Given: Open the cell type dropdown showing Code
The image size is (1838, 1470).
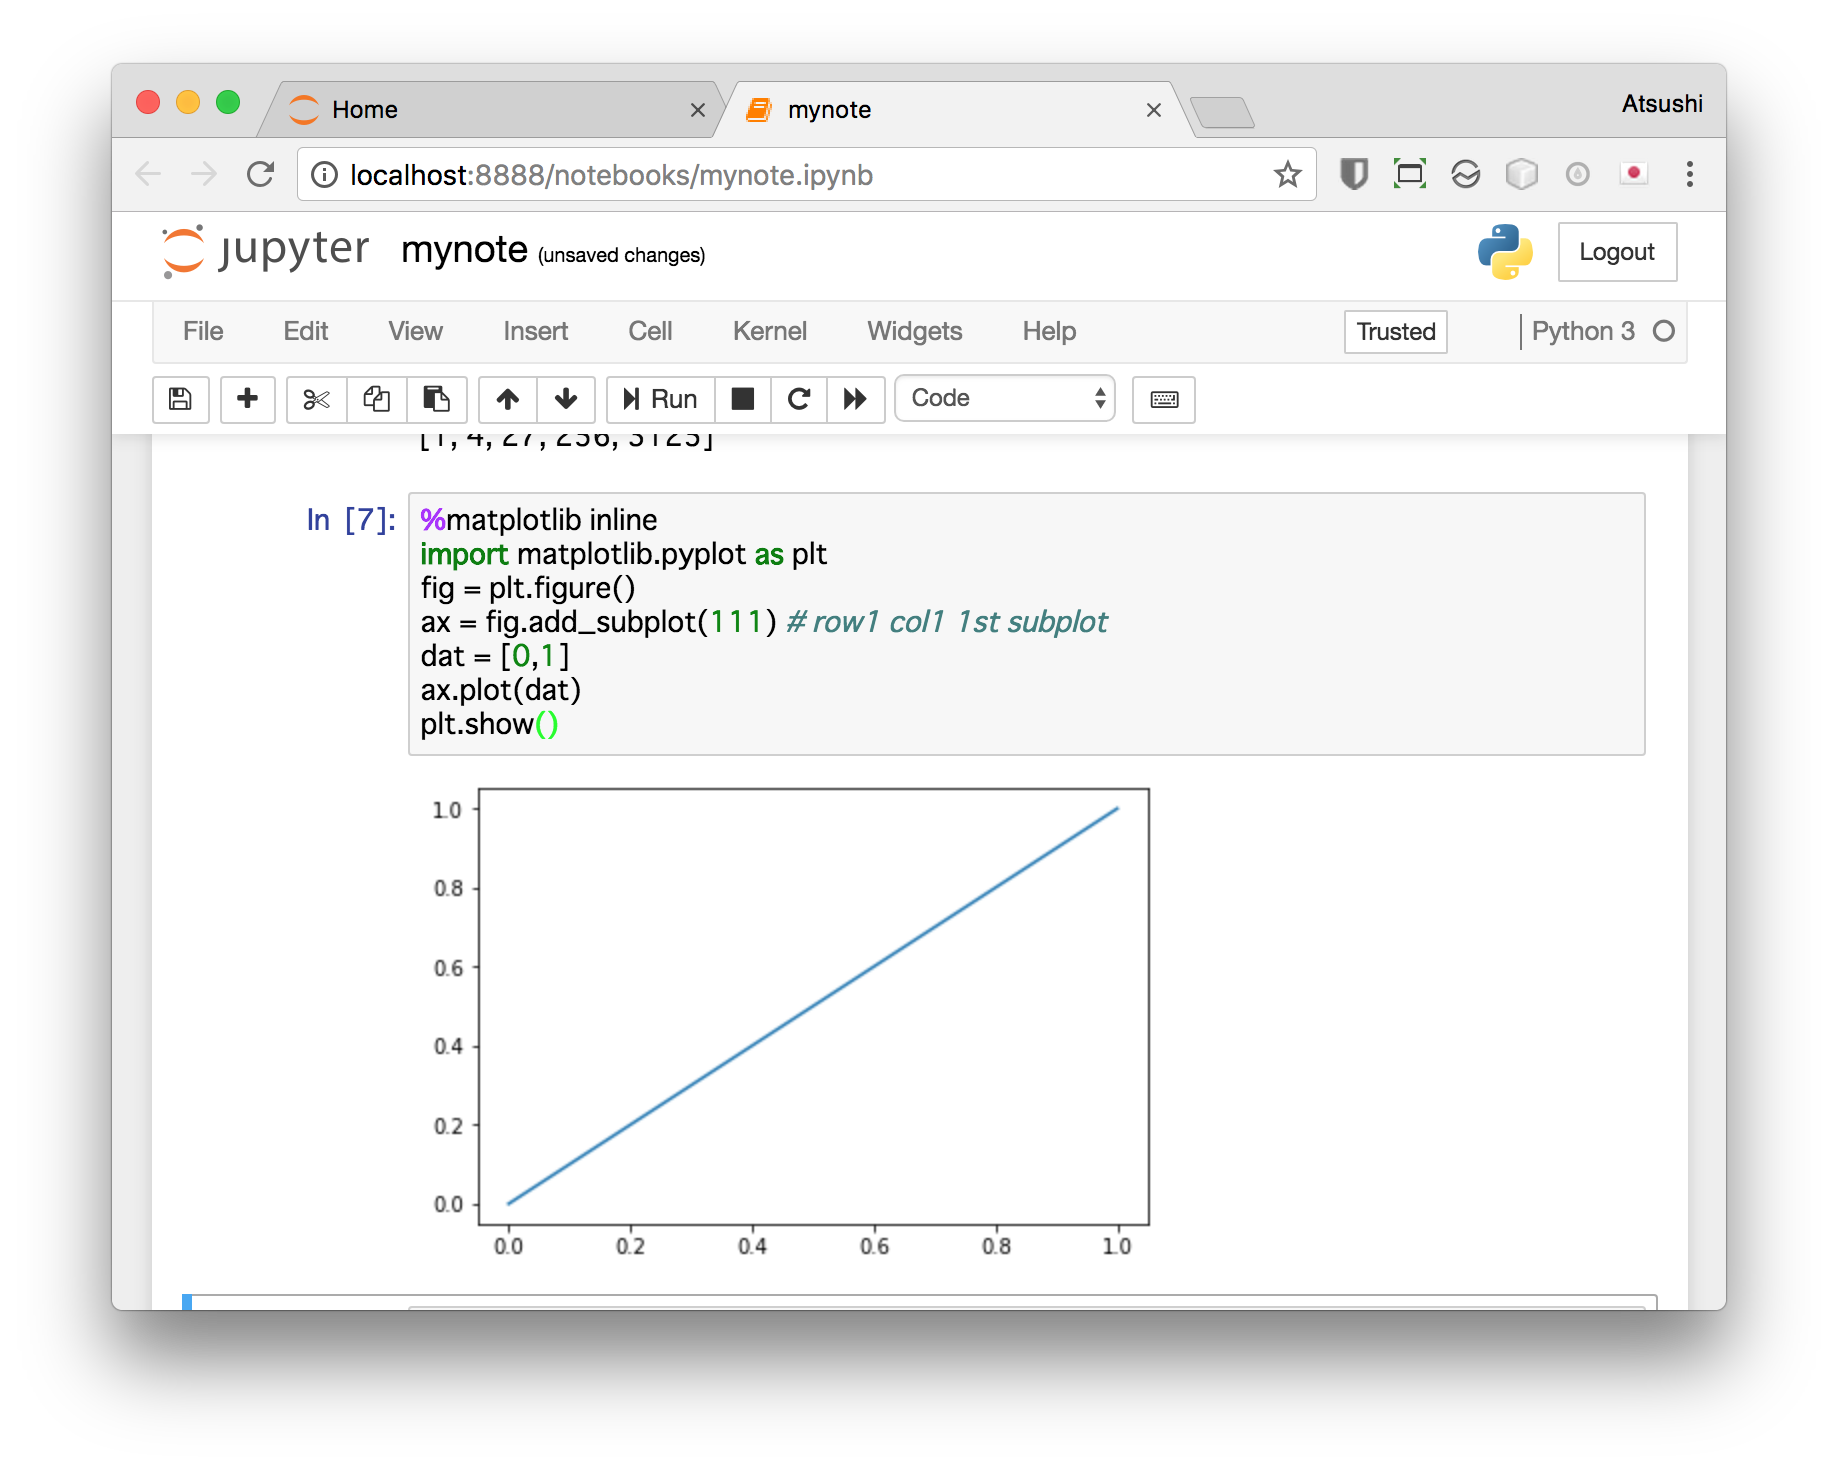Looking at the screenshot, I should click(1004, 398).
